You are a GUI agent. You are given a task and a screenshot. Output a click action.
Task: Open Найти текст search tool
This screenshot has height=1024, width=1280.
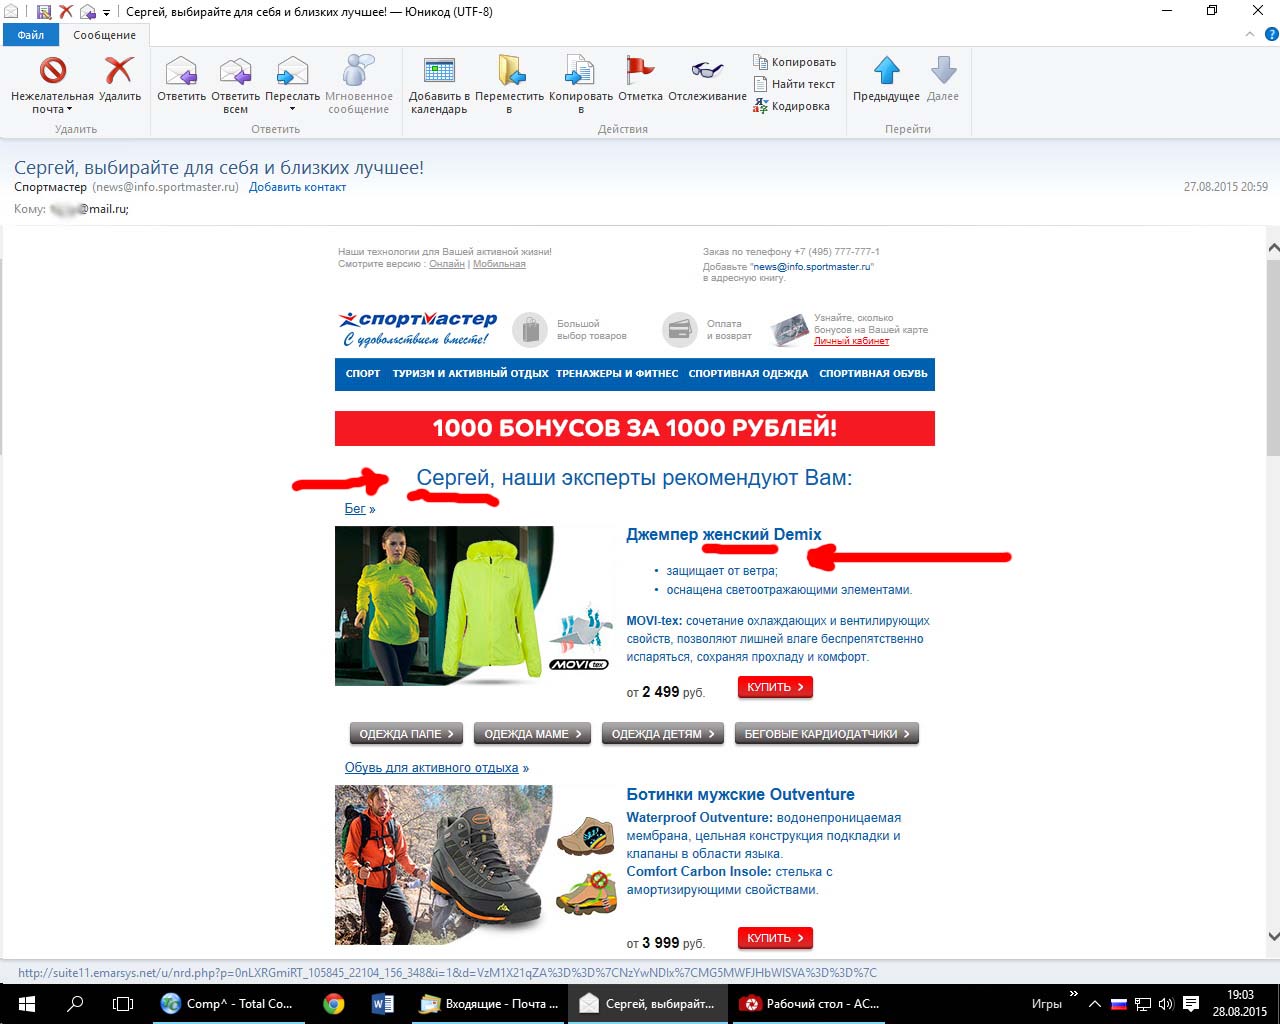794,84
